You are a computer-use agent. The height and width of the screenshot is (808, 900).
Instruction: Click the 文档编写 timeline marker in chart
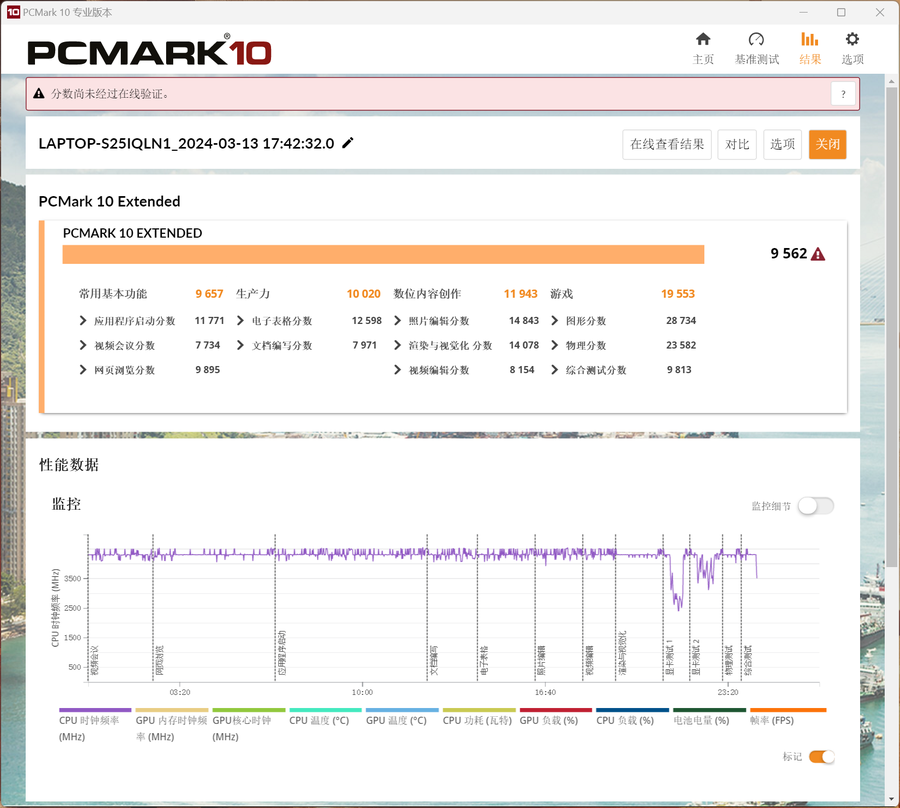click(x=434, y=660)
